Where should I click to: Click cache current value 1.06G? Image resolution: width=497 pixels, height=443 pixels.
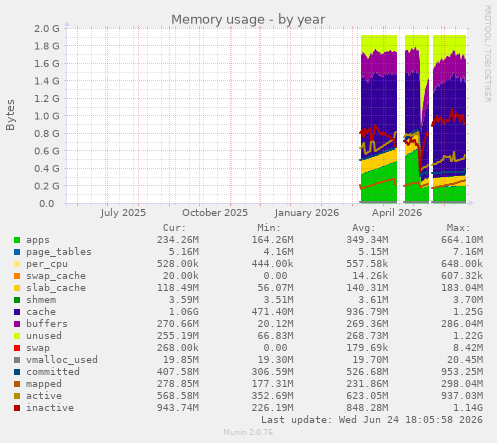point(184,312)
